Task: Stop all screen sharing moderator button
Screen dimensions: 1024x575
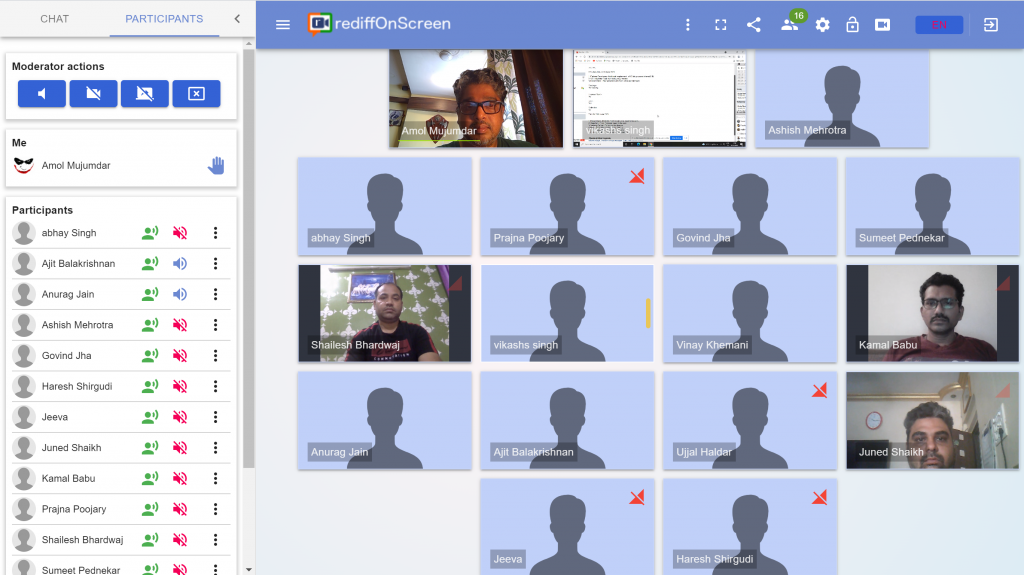Action: 145,93
